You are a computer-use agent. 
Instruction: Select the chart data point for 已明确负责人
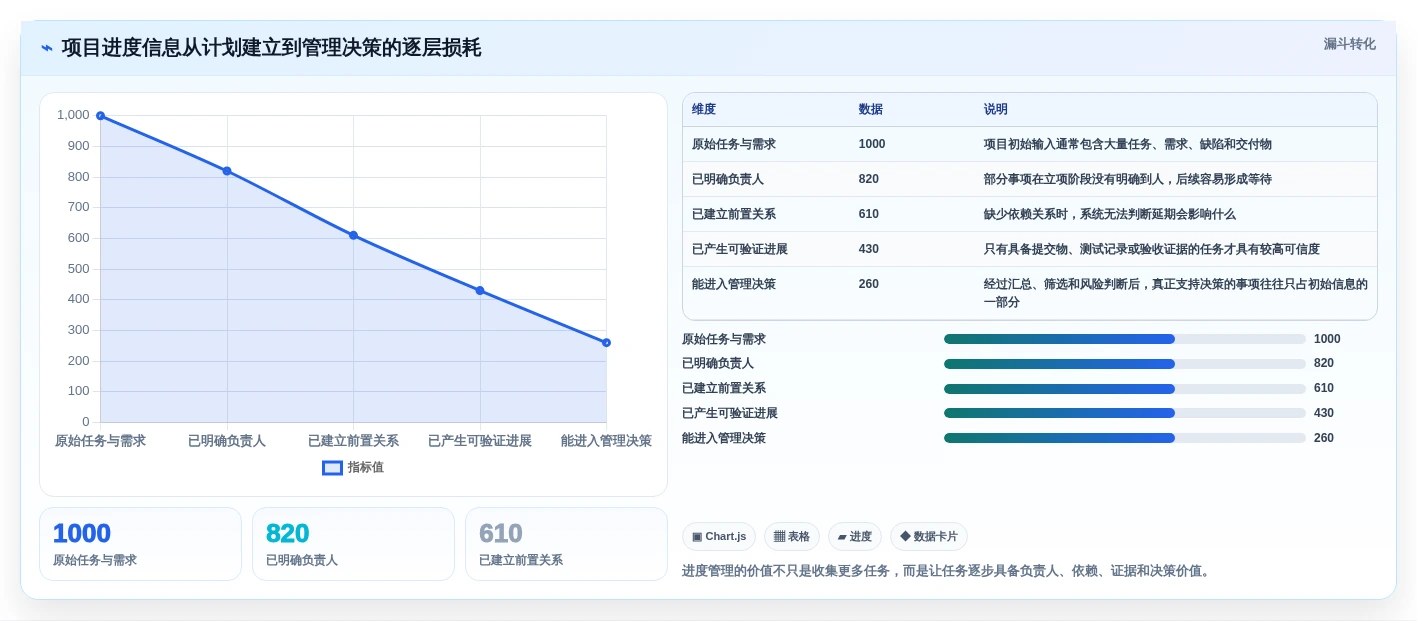coord(227,171)
